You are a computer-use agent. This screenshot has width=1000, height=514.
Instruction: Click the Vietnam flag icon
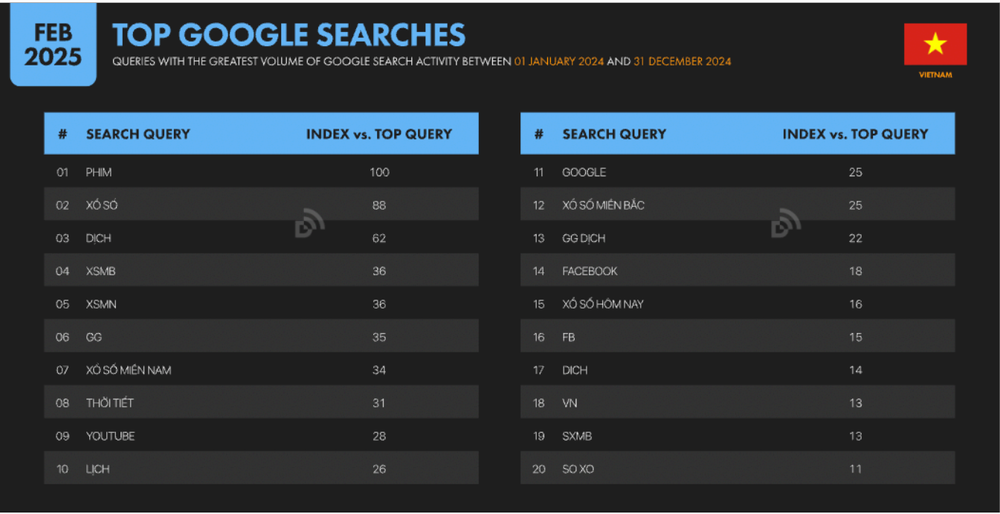click(x=935, y=44)
